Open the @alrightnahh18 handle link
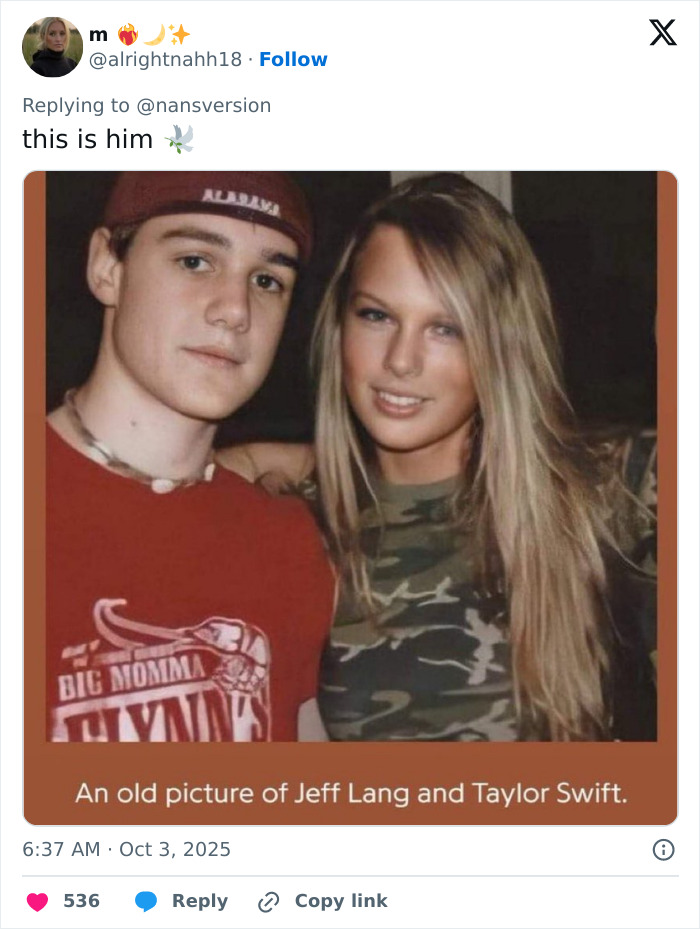The image size is (700, 929). click(x=165, y=59)
